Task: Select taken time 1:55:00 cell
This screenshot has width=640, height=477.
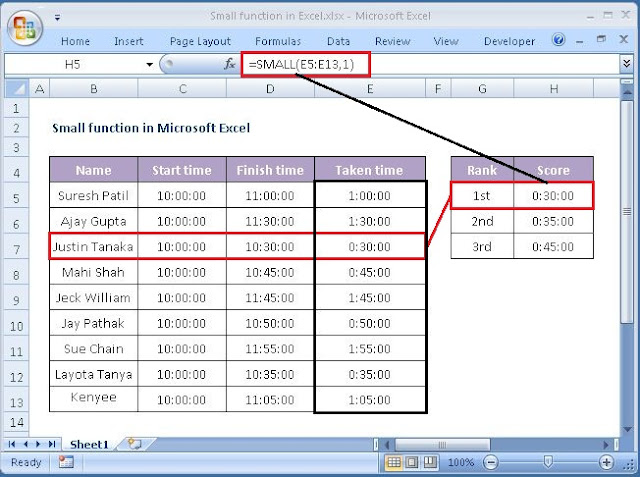Action: [370, 348]
